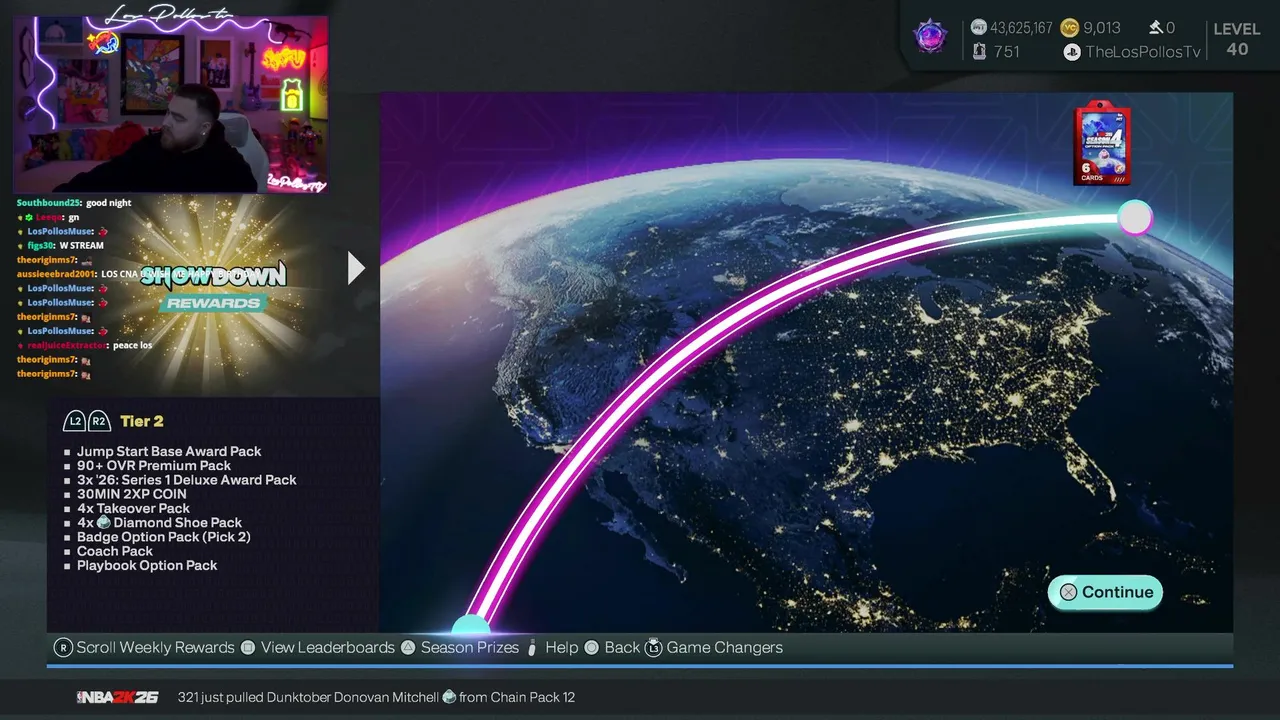Select Jump Start Base Award Pack
This screenshot has width=1280, height=720.
click(x=169, y=452)
